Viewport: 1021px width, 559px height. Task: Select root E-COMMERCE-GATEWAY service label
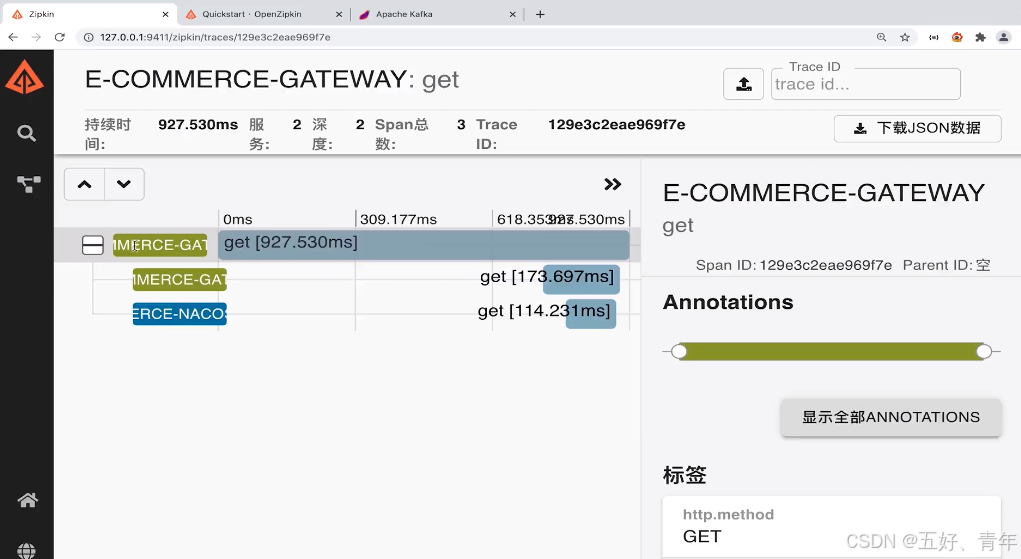point(160,245)
